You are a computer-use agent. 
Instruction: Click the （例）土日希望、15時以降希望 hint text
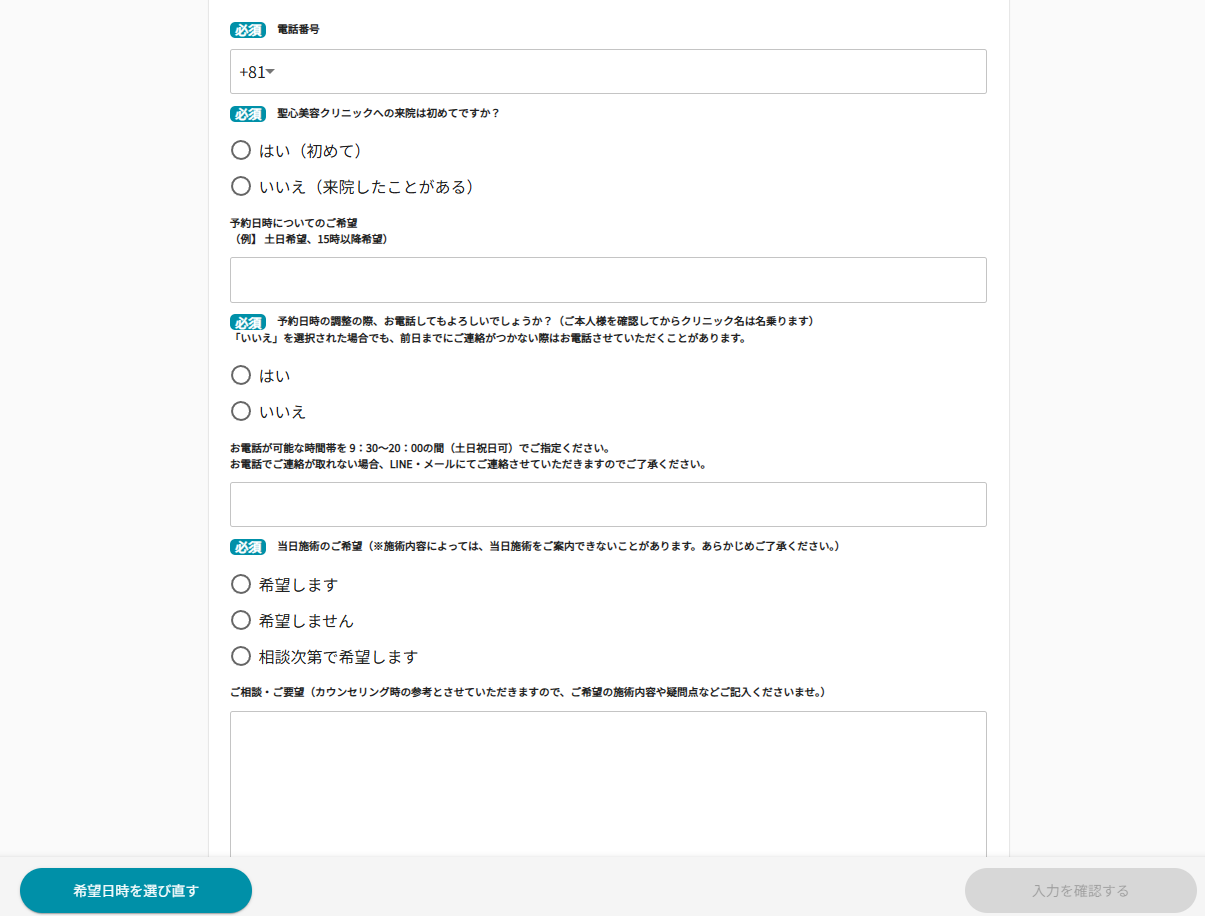(309, 239)
